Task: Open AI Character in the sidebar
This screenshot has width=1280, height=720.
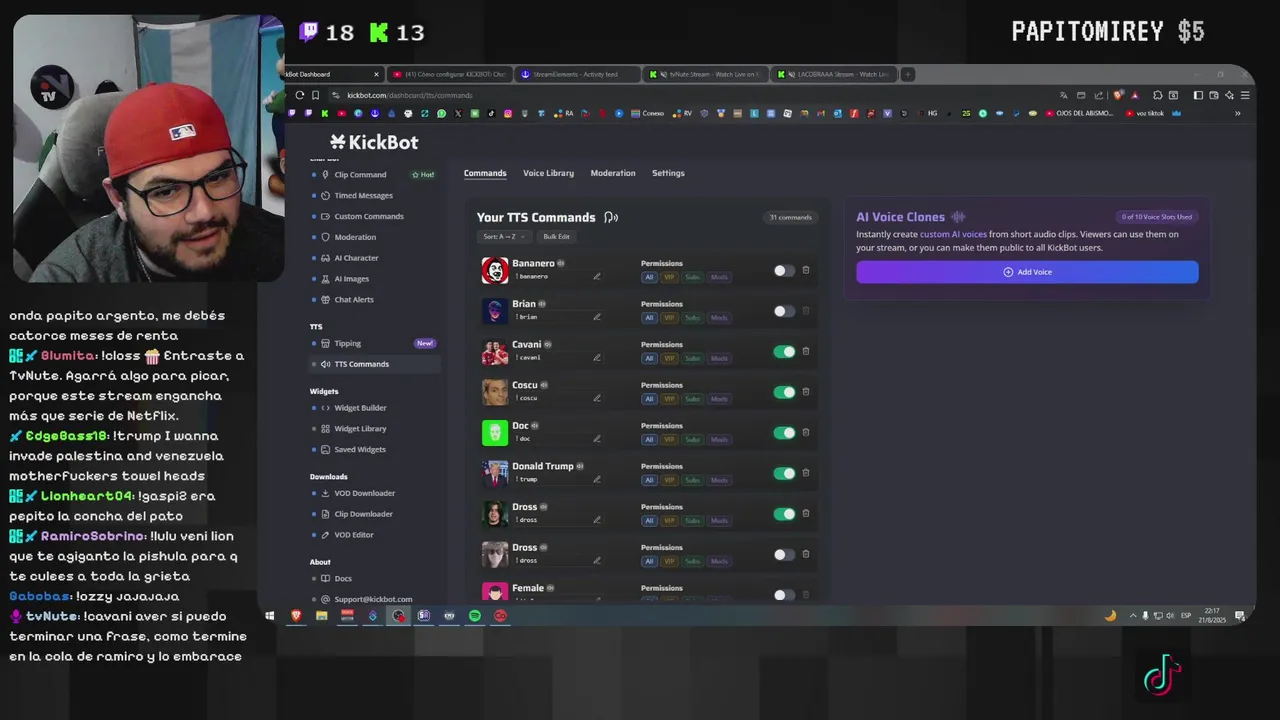Action: point(356,258)
